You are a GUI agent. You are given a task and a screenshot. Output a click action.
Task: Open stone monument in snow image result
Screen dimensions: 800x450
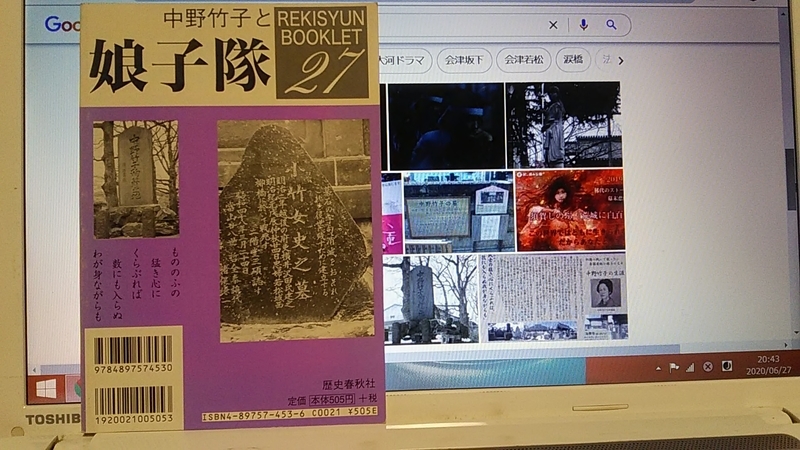[431, 299]
